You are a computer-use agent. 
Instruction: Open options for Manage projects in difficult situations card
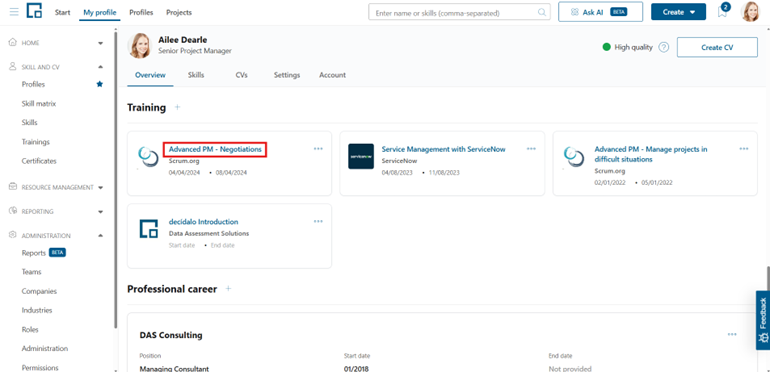[x=744, y=149]
